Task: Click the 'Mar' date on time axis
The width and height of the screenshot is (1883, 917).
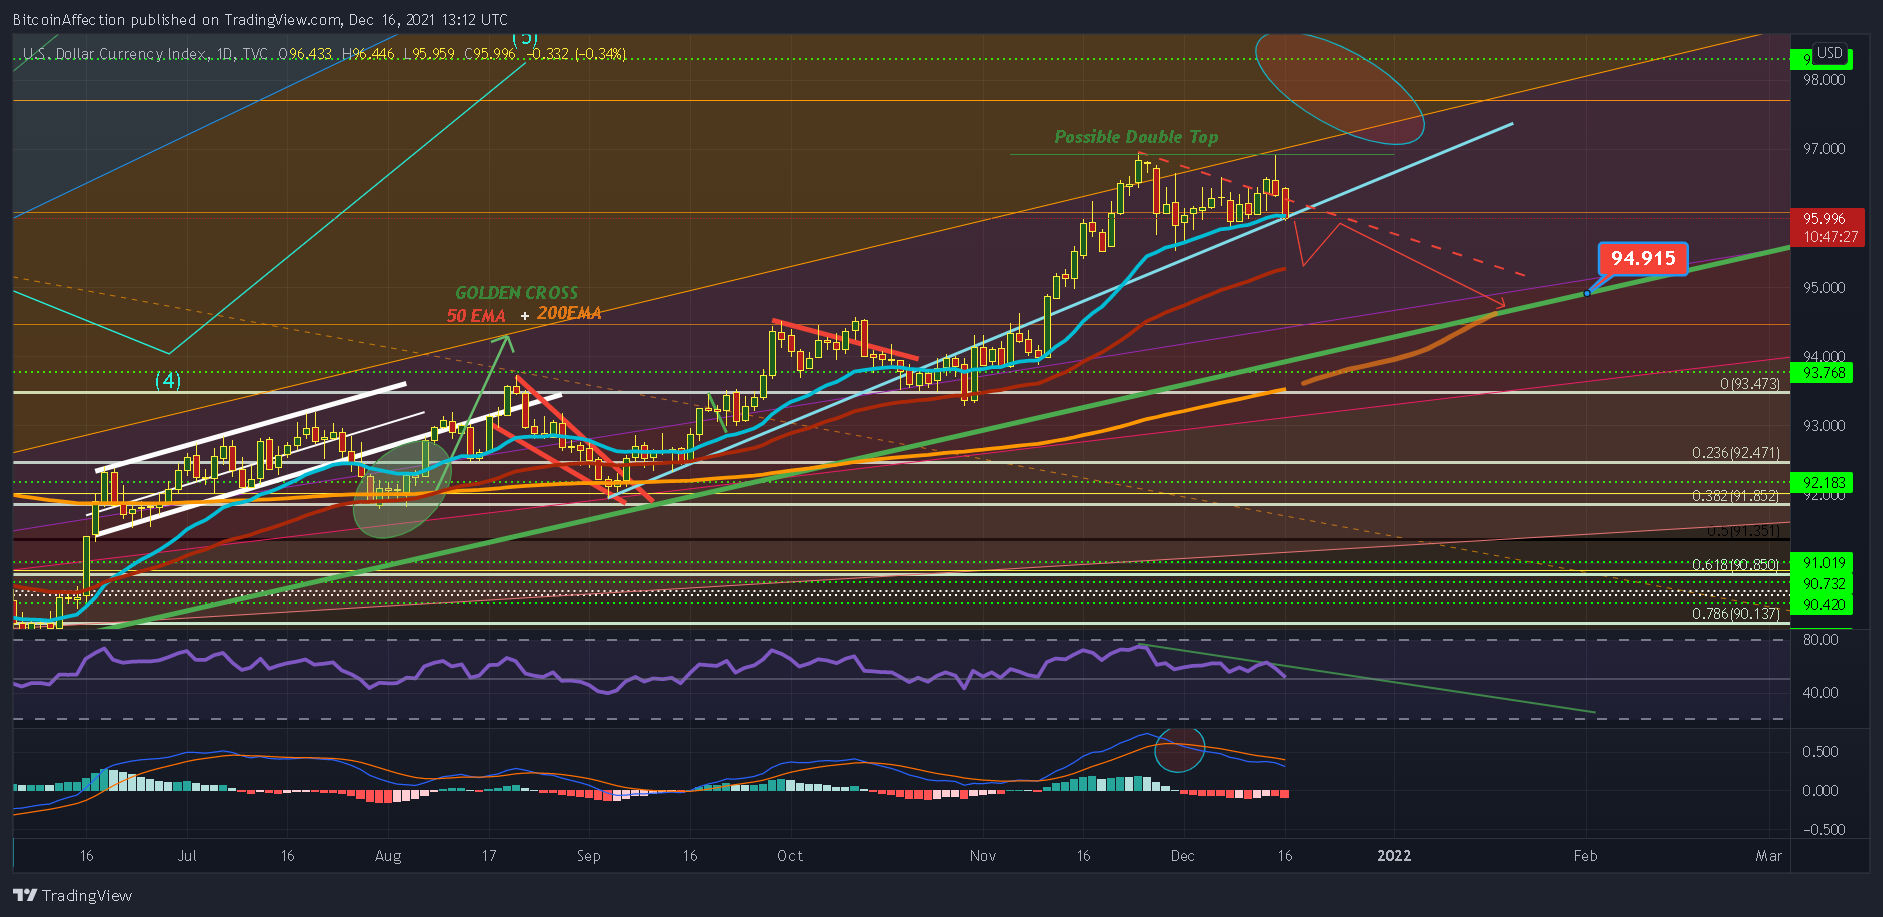Action: [1769, 856]
